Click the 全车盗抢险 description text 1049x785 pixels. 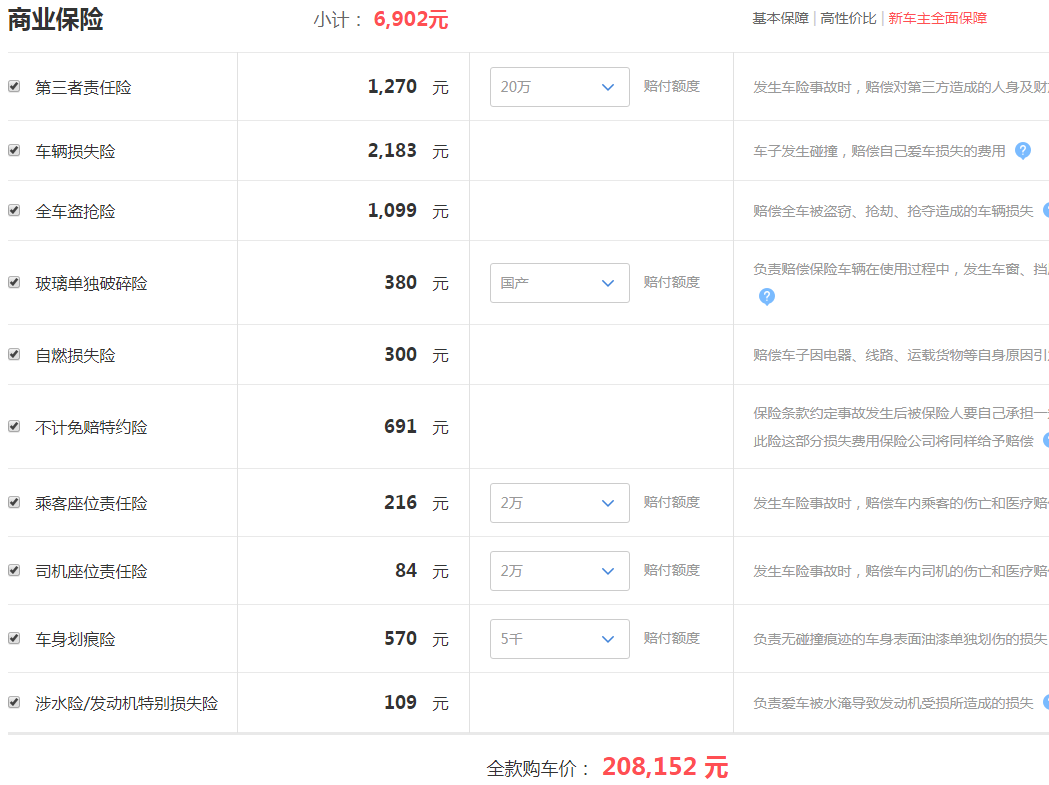[893, 211]
